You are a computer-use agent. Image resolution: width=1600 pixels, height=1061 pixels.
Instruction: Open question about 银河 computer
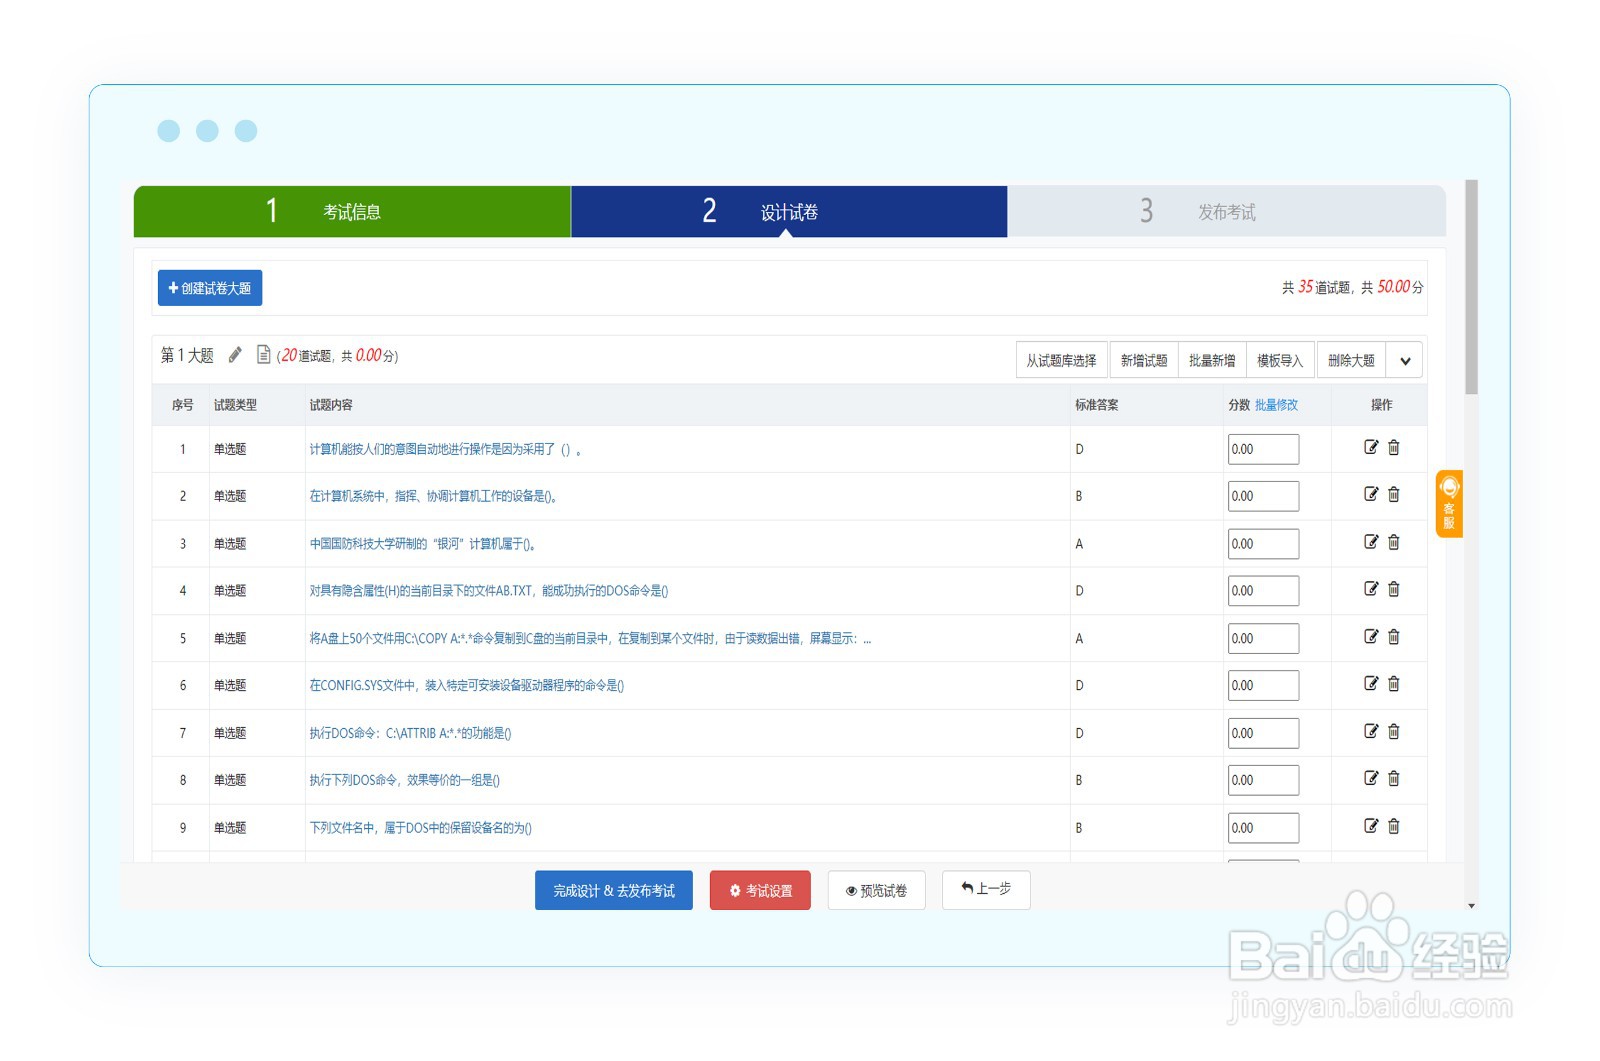pos(423,544)
